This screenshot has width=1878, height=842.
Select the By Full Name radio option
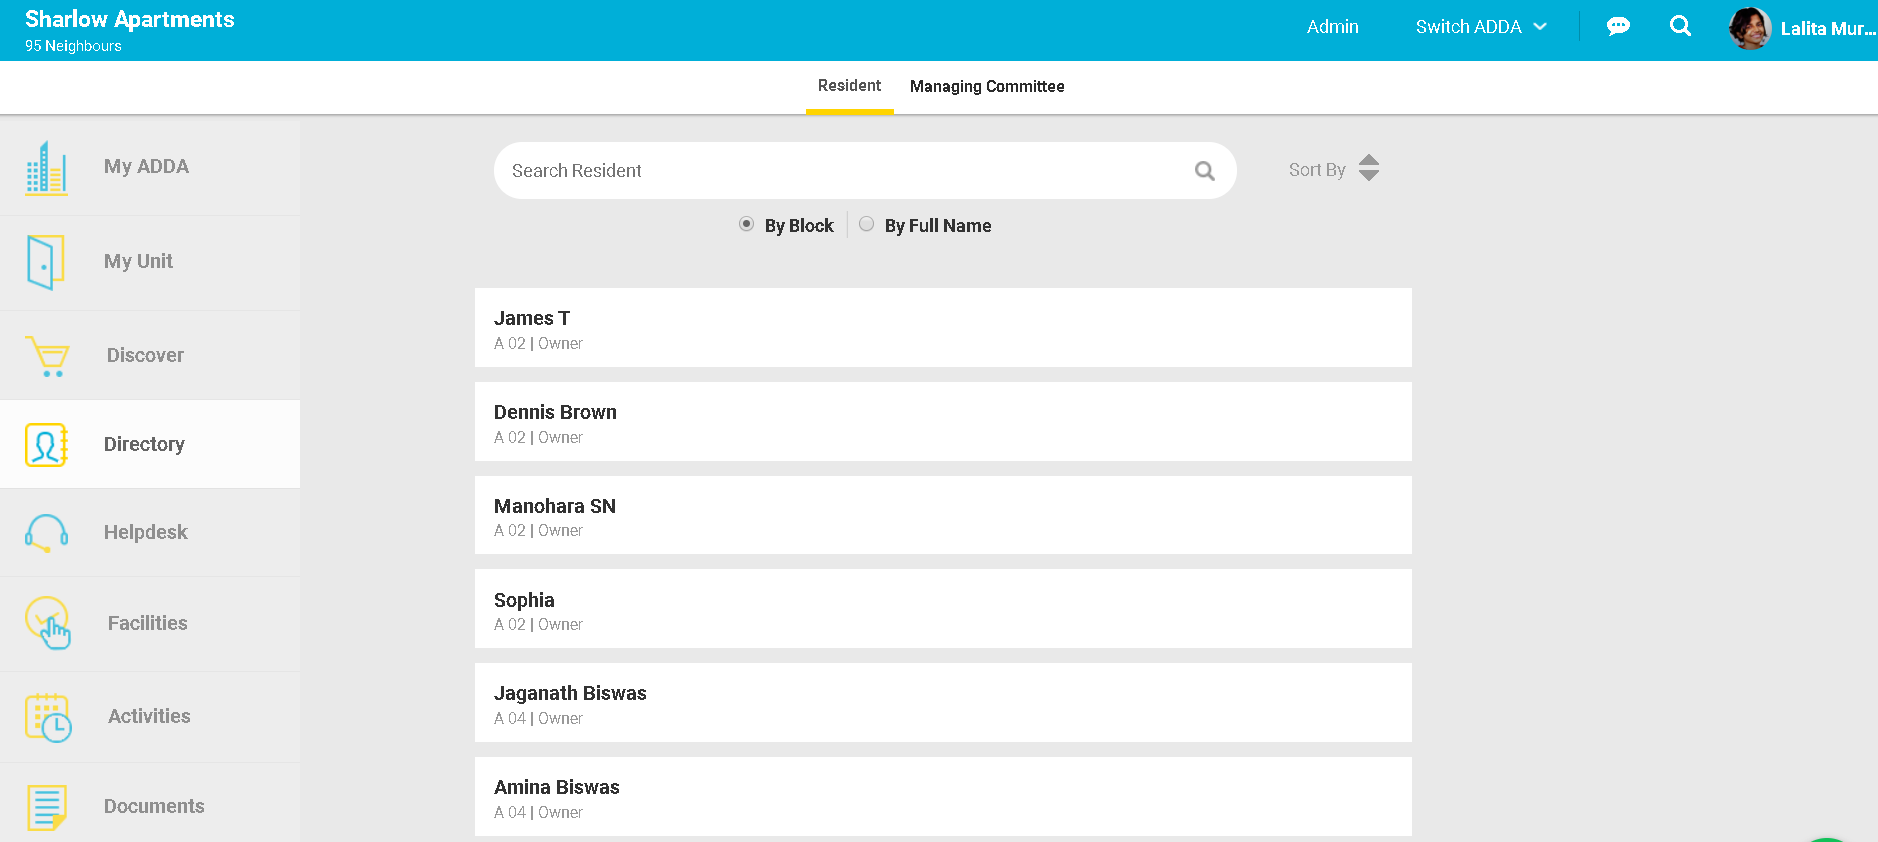[x=866, y=224]
